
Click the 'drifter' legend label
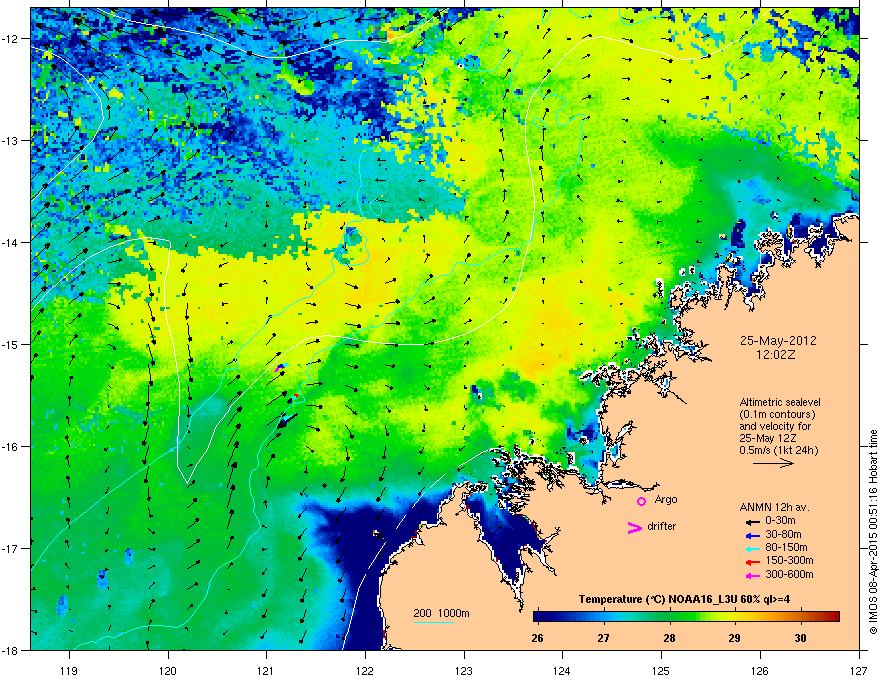click(x=662, y=526)
